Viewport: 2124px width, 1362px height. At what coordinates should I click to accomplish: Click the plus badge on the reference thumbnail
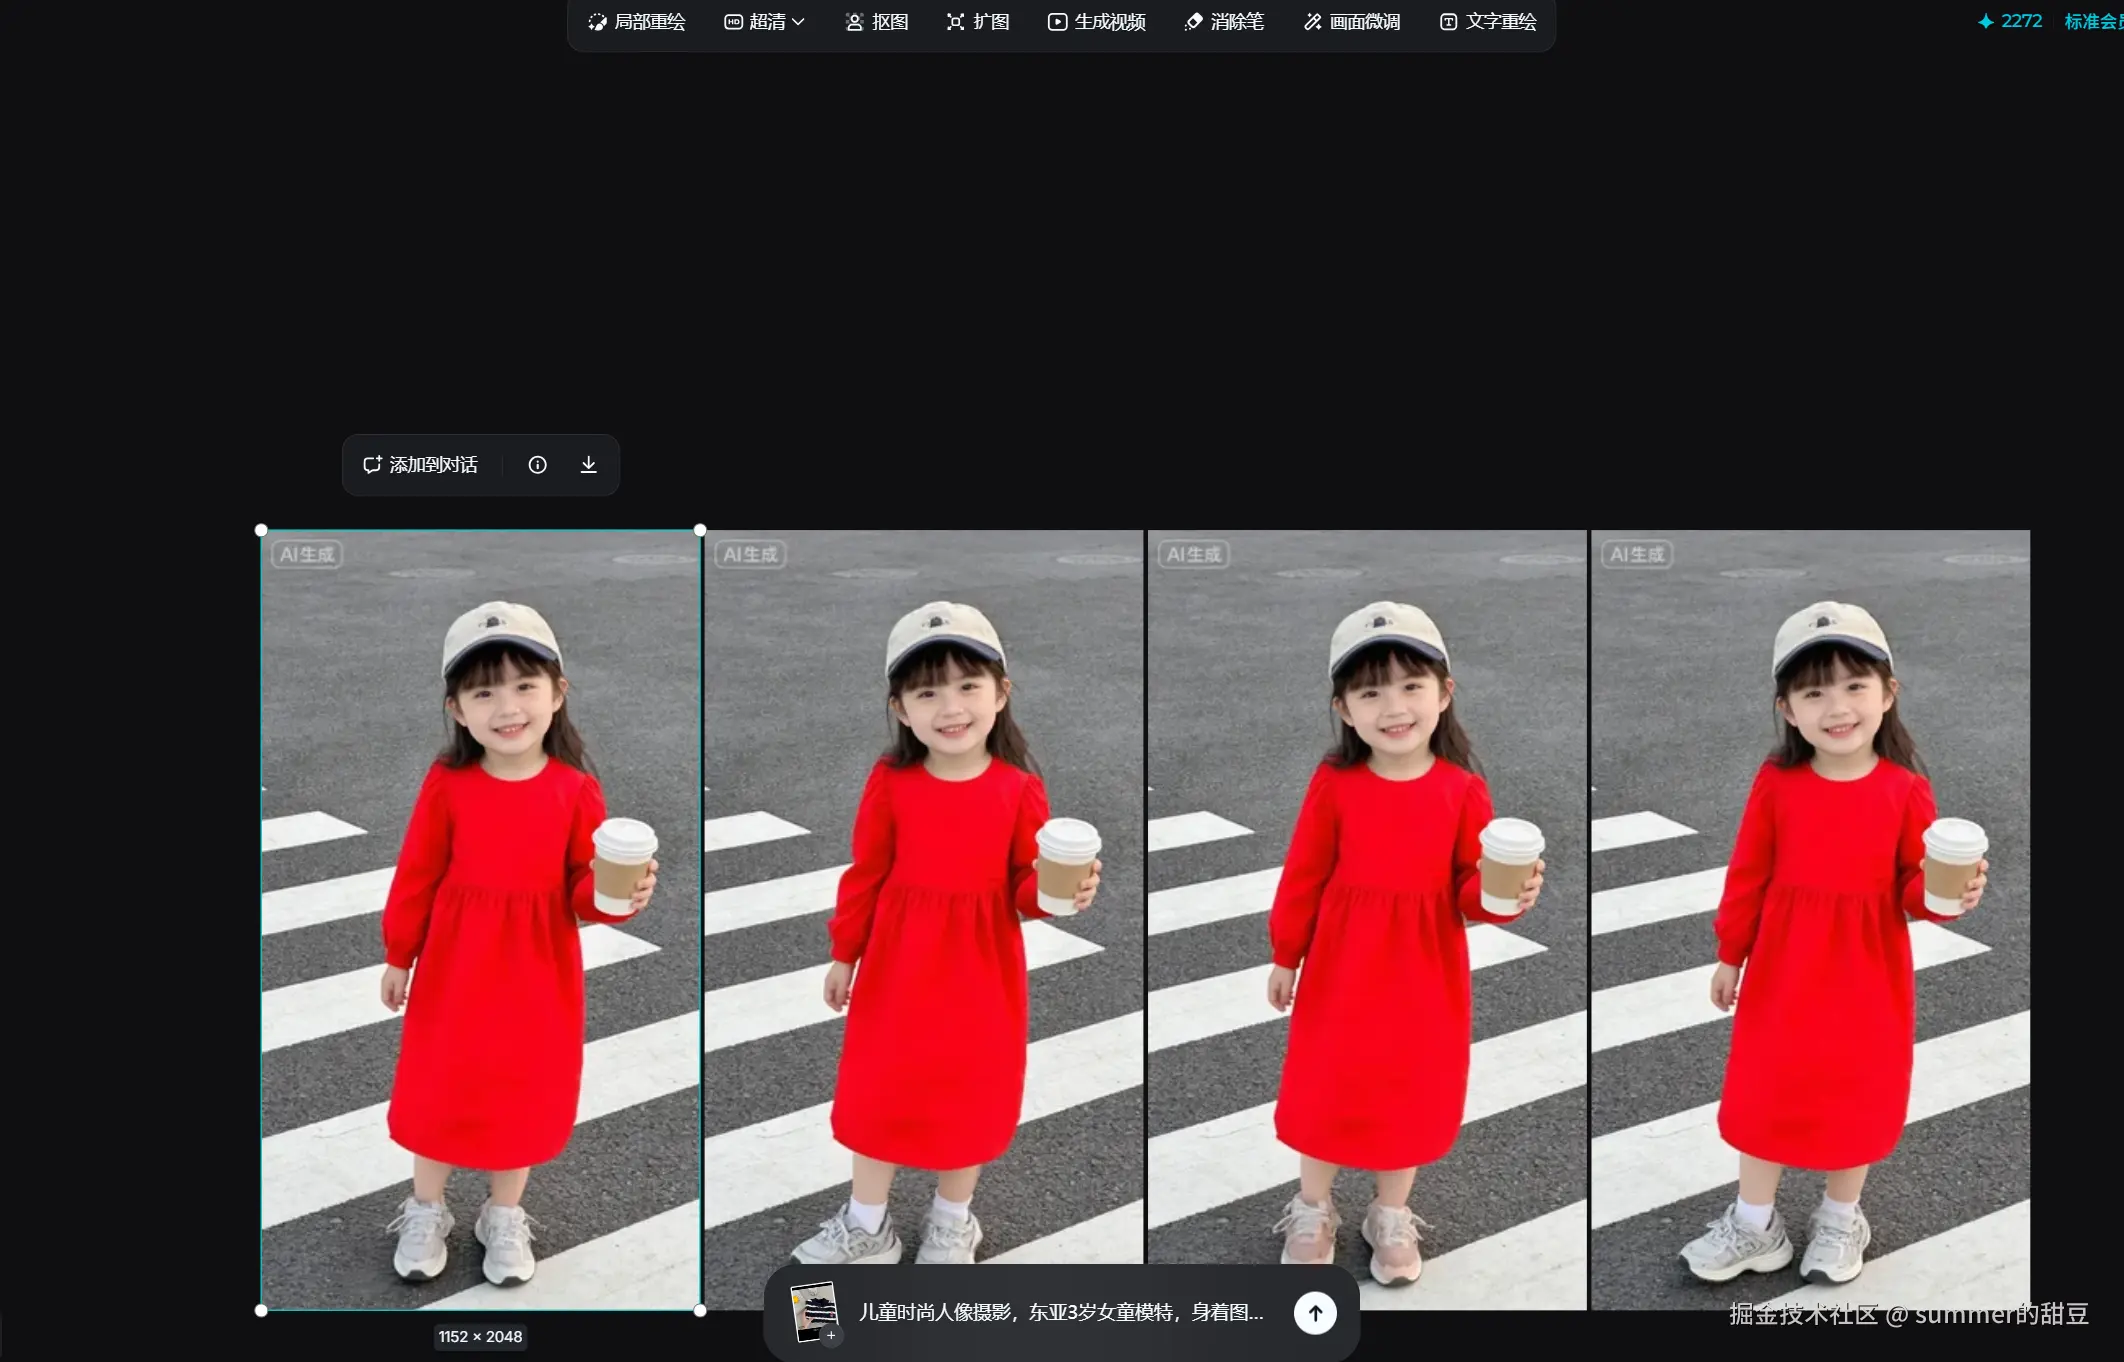pos(831,1335)
